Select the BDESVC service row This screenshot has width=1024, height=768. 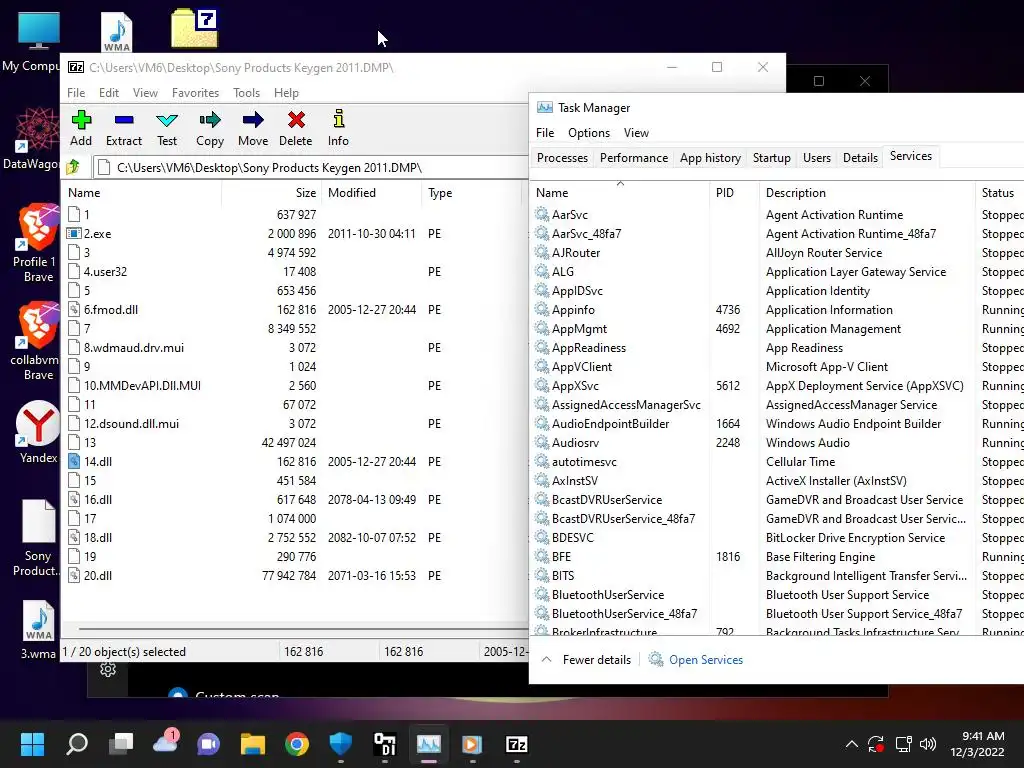click(x=777, y=537)
